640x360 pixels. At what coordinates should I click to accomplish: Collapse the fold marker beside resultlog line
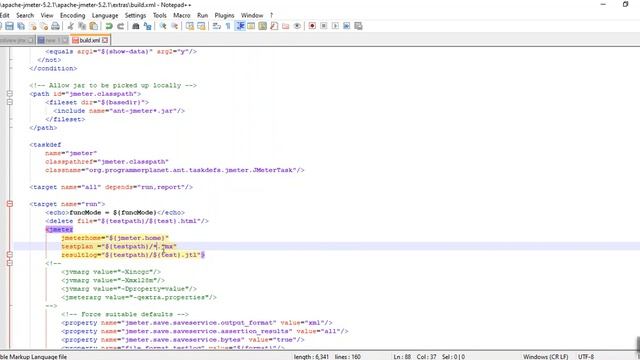tap(10, 254)
